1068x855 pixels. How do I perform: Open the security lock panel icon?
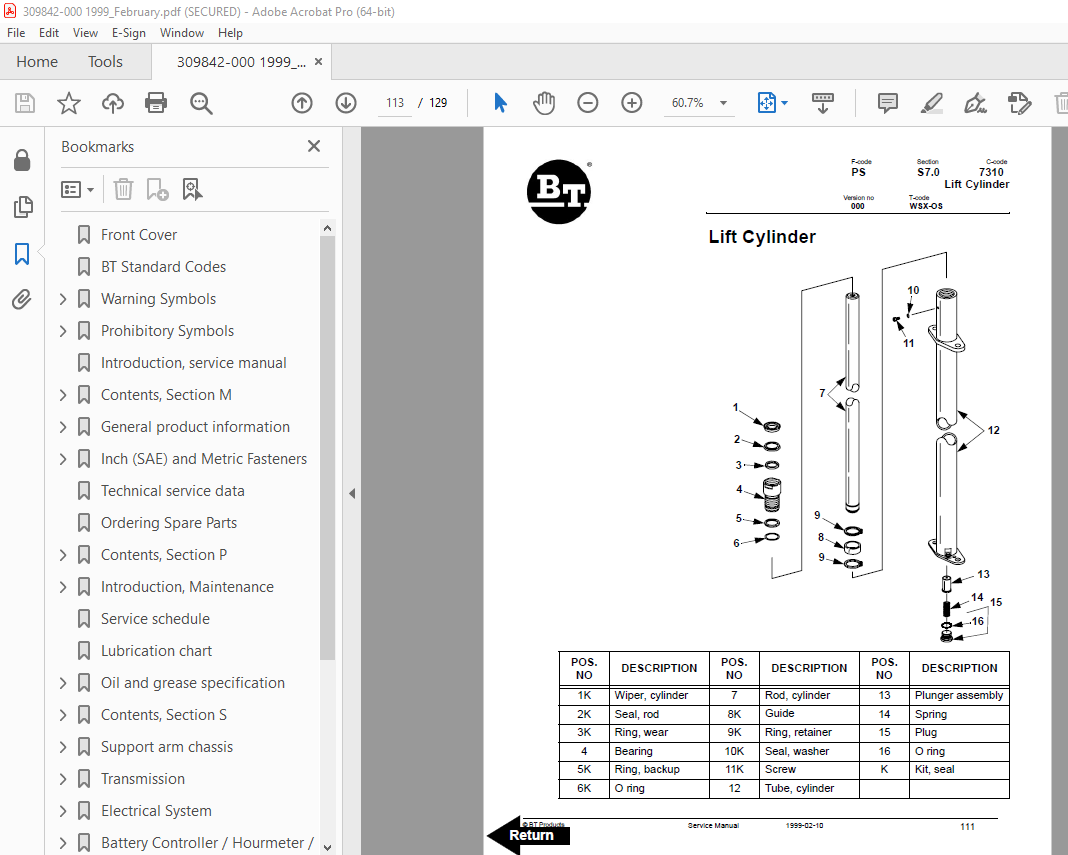tap(22, 160)
